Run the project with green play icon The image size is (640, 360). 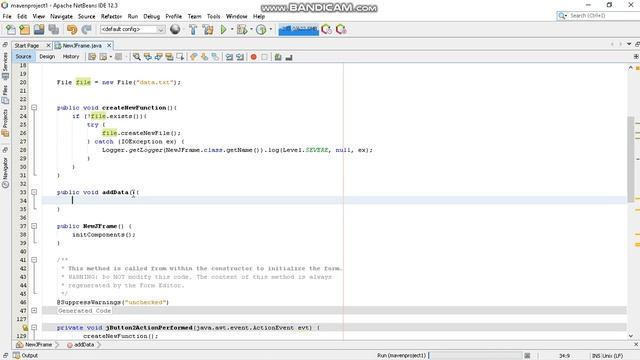point(223,29)
